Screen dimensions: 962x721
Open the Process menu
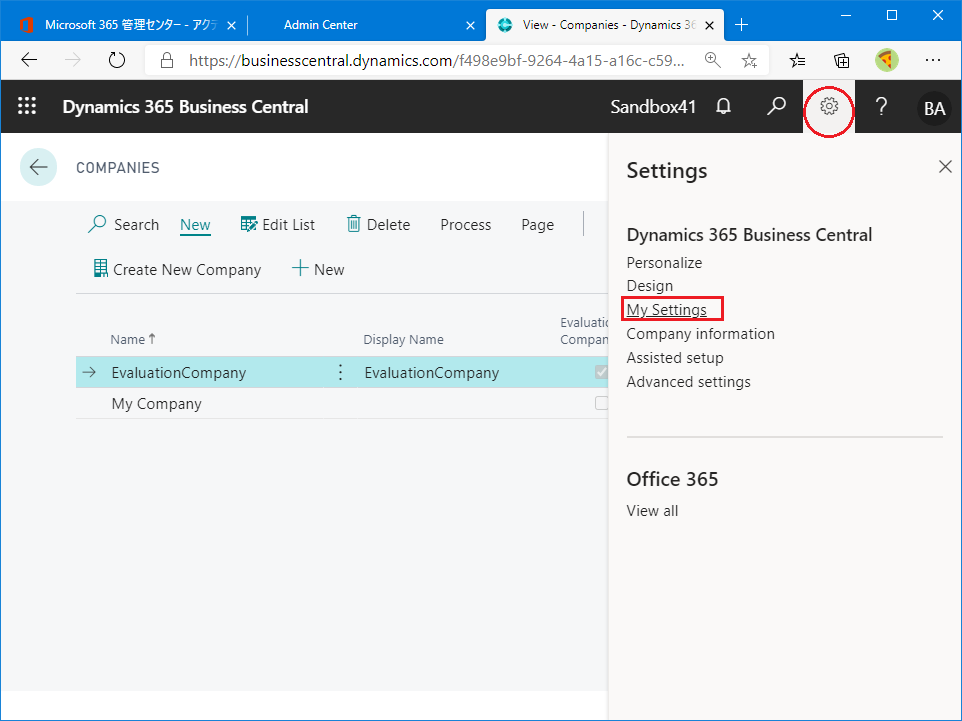tap(466, 225)
